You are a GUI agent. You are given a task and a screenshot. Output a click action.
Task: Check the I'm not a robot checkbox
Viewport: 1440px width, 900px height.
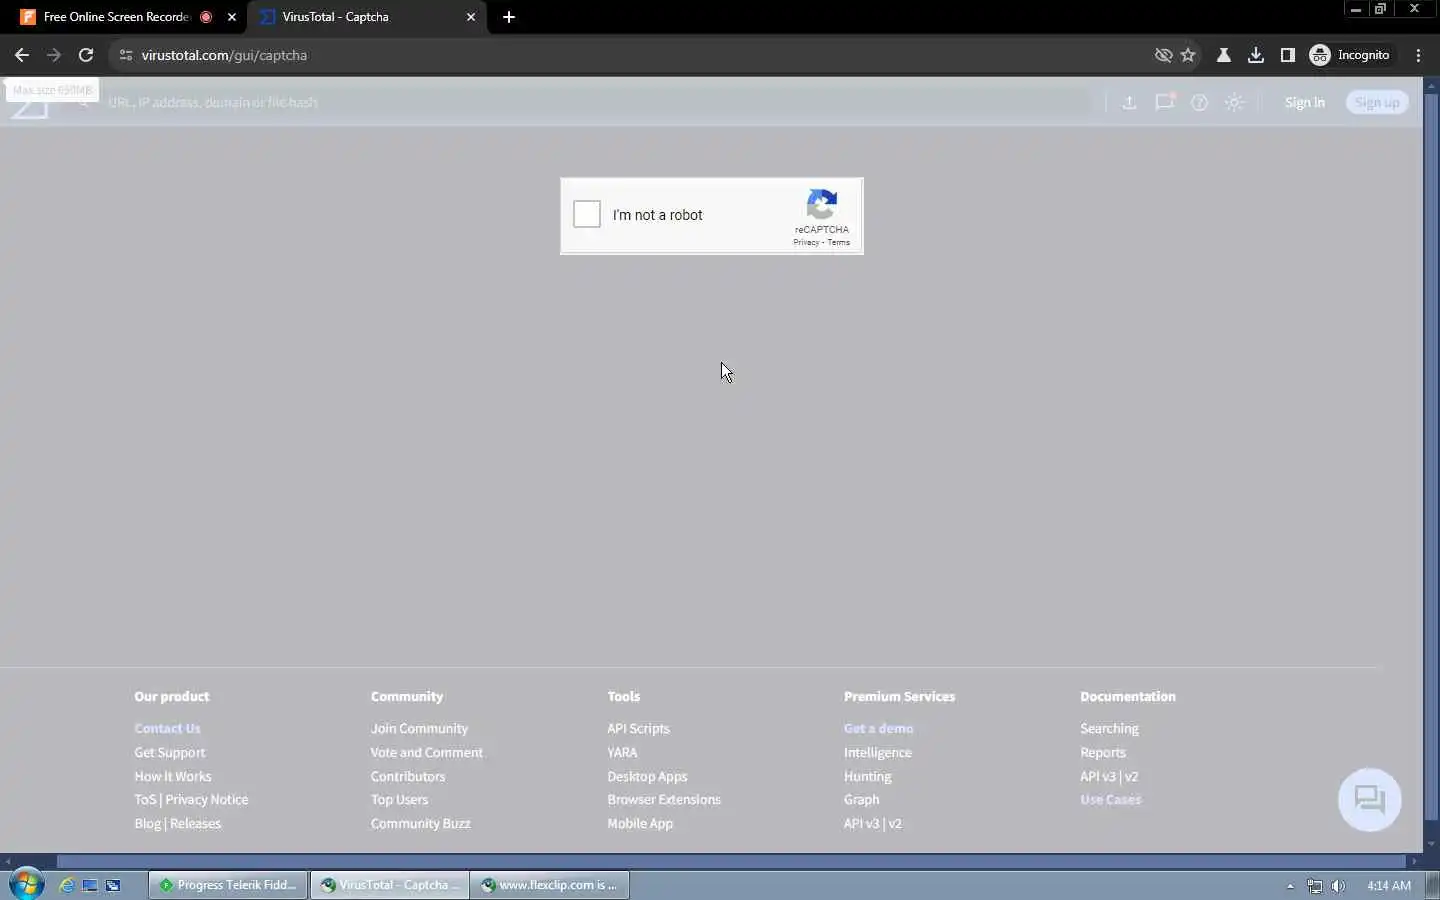point(587,214)
